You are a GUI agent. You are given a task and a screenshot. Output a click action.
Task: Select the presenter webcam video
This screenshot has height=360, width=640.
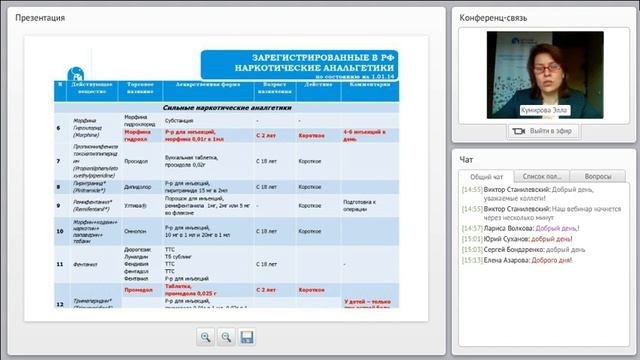point(545,75)
